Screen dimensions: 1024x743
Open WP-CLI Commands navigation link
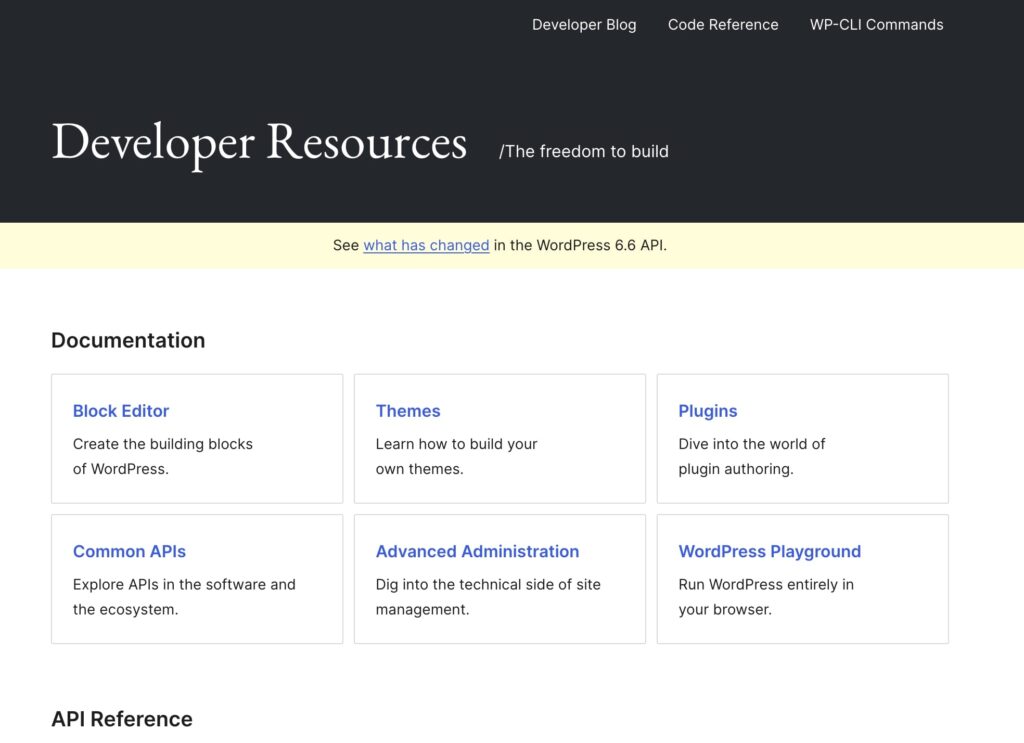[x=876, y=25]
